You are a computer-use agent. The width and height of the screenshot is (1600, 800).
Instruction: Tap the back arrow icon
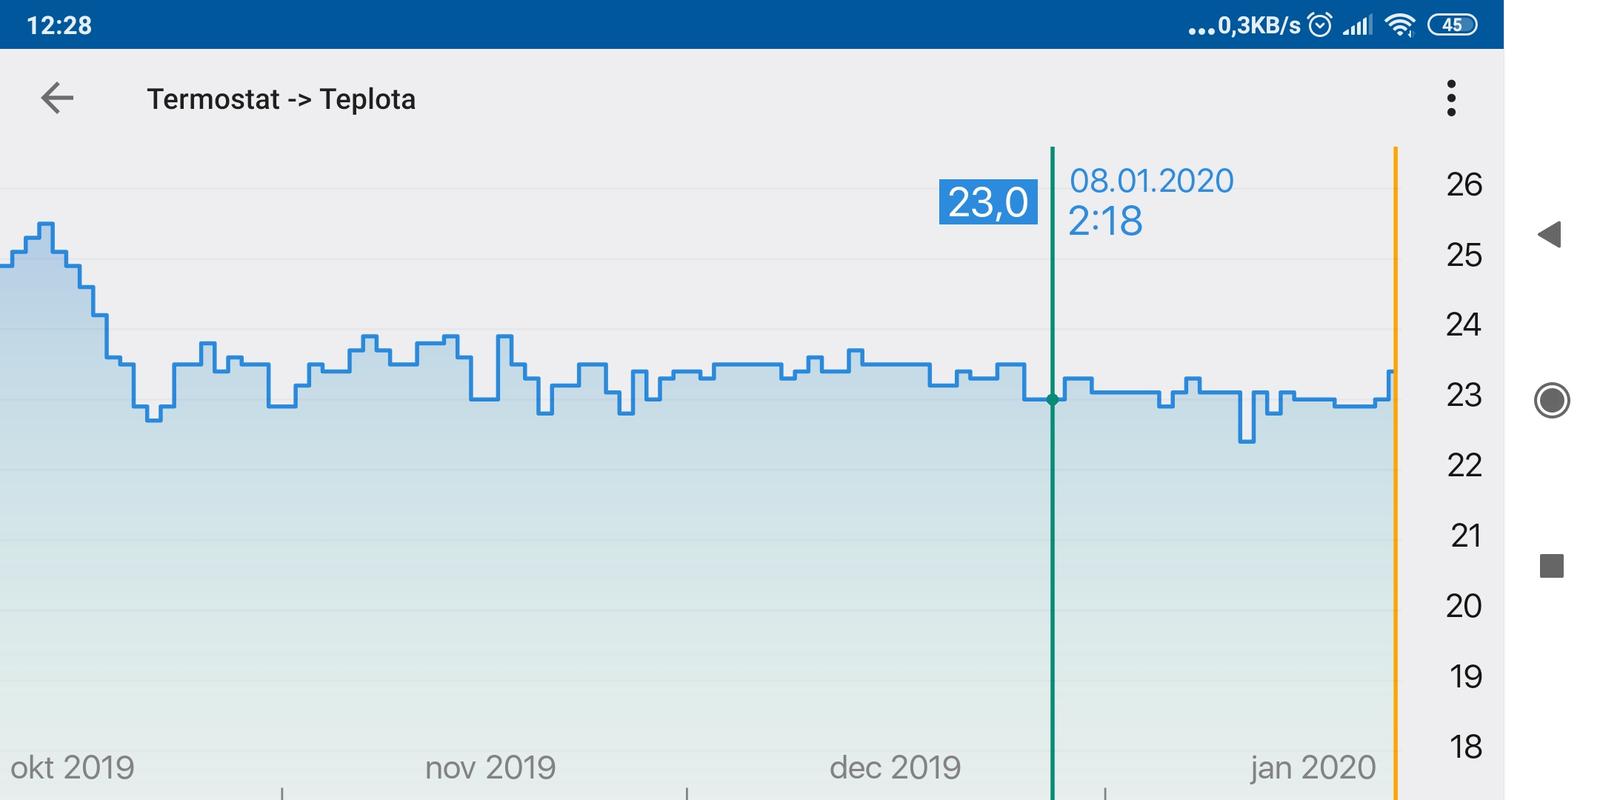[x=57, y=98]
